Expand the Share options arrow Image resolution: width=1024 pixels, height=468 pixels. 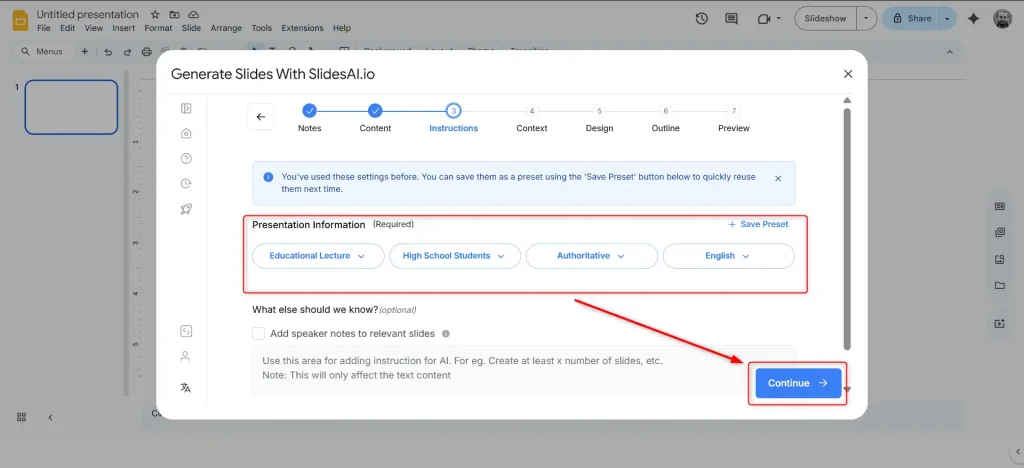coord(947,19)
